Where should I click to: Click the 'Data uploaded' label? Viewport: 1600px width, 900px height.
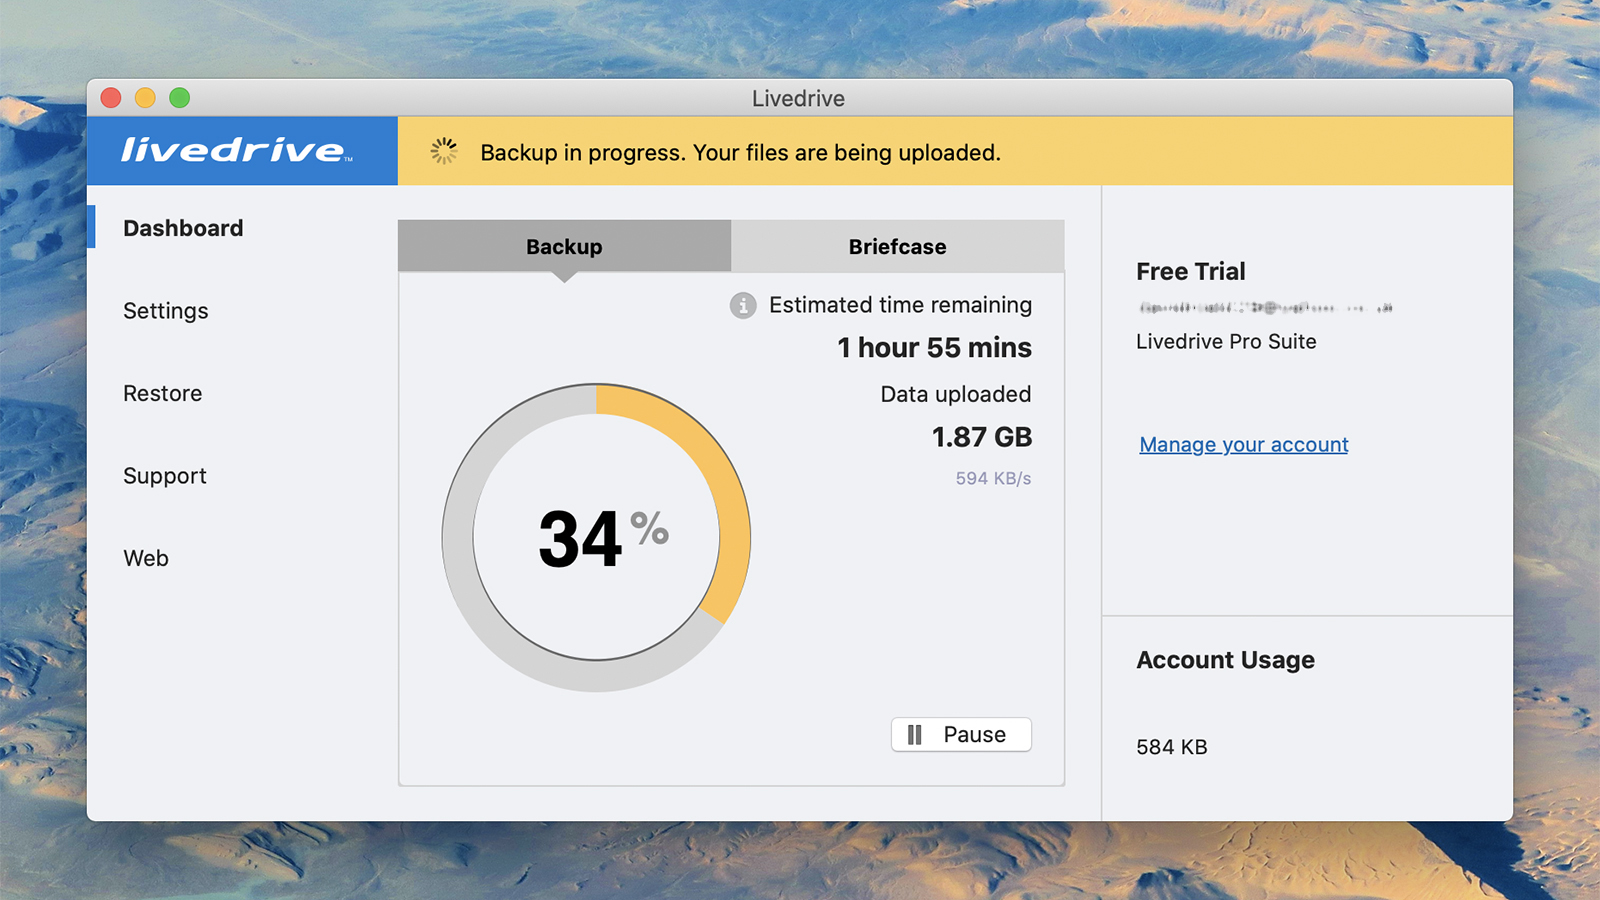click(956, 394)
